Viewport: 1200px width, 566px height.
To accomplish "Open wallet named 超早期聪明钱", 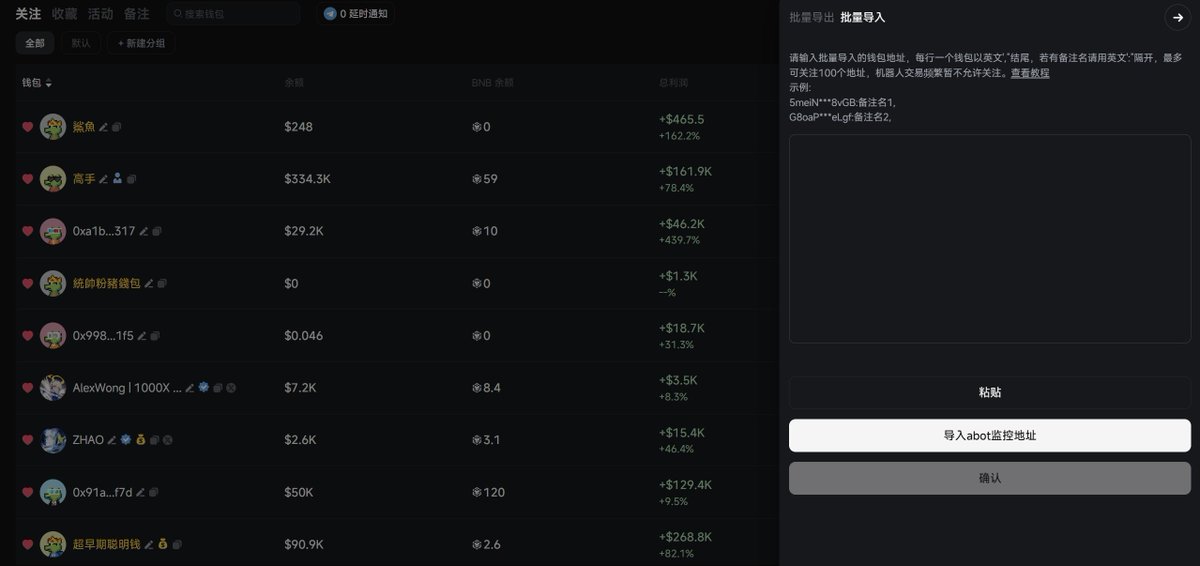I will pos(106,545).
